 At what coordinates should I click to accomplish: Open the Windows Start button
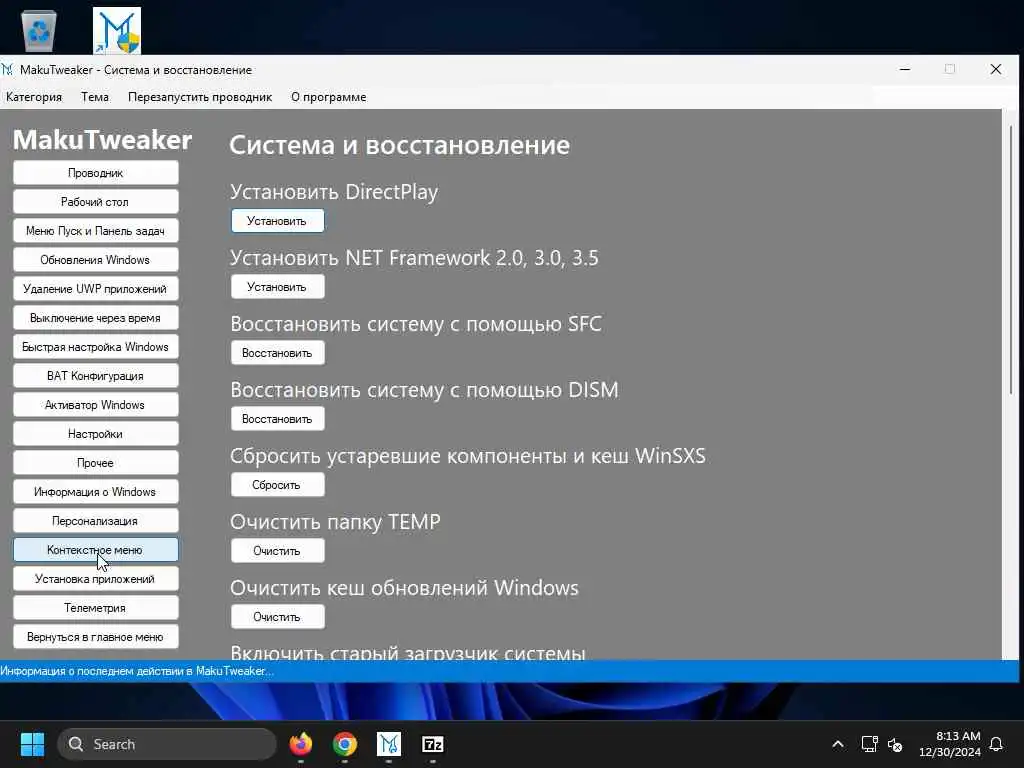click(32, 744)
